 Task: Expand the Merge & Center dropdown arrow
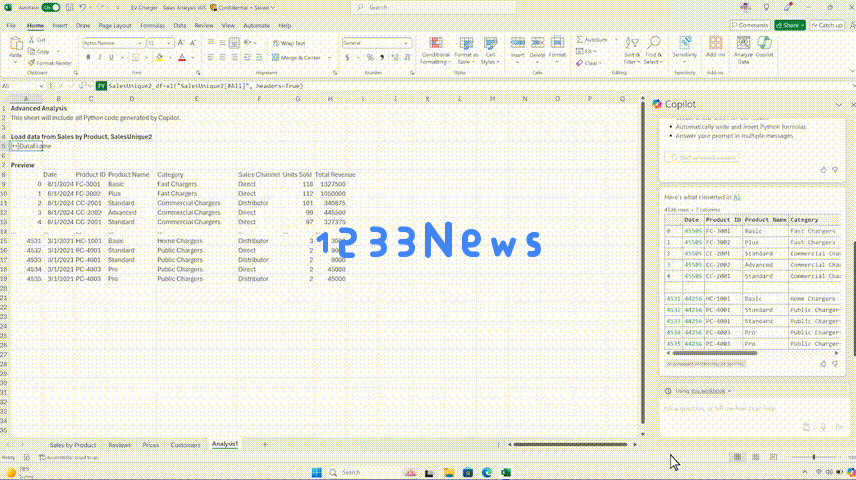(x=329, y=57)
